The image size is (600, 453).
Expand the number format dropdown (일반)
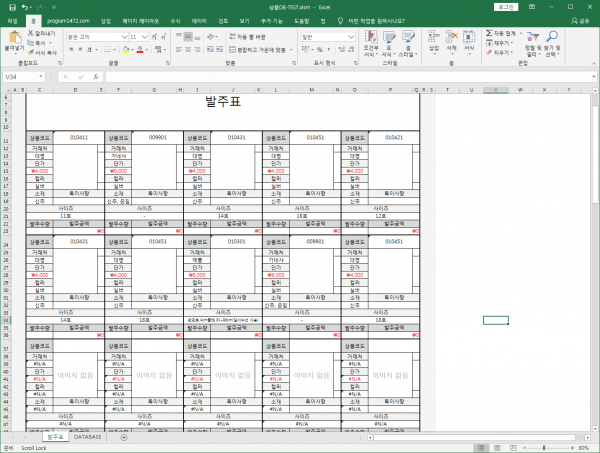click(x=351, y=36)
